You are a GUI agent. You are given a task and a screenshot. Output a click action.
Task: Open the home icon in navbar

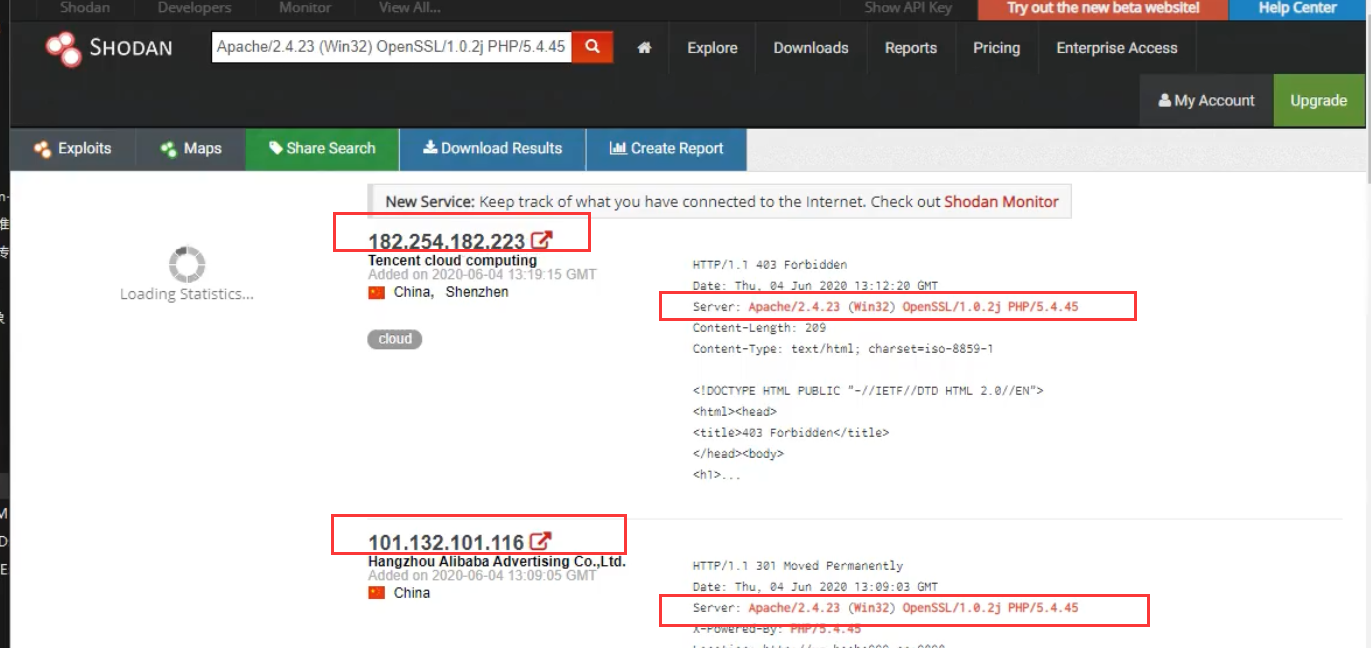click(645, 48)
